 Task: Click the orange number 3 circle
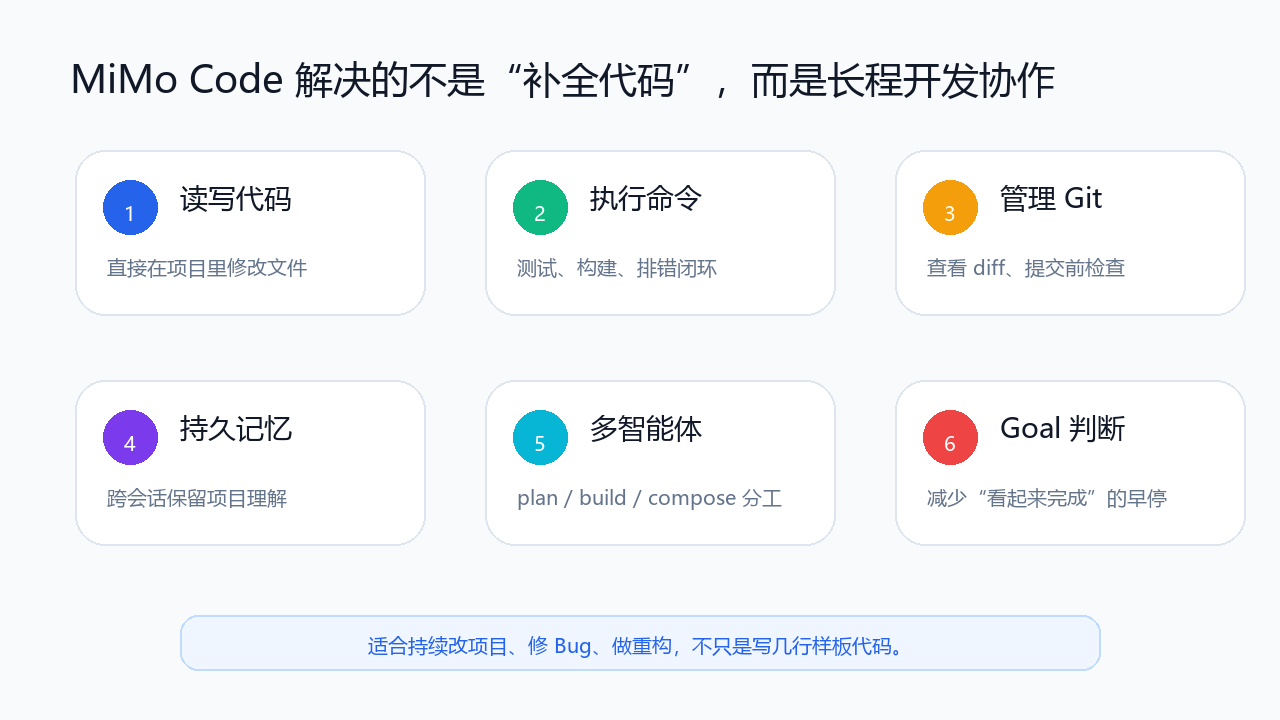point(950,208)
